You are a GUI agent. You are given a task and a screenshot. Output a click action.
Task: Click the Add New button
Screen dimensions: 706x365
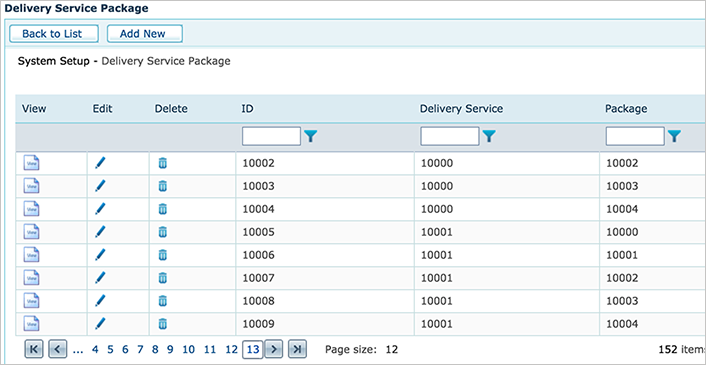click(144, 34)
